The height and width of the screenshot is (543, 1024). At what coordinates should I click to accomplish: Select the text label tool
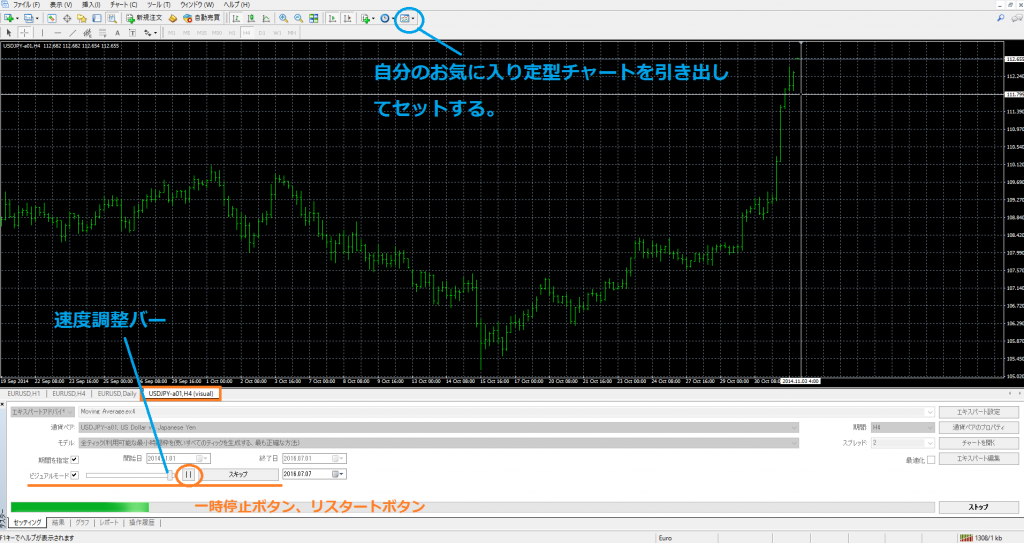point(133,33)
